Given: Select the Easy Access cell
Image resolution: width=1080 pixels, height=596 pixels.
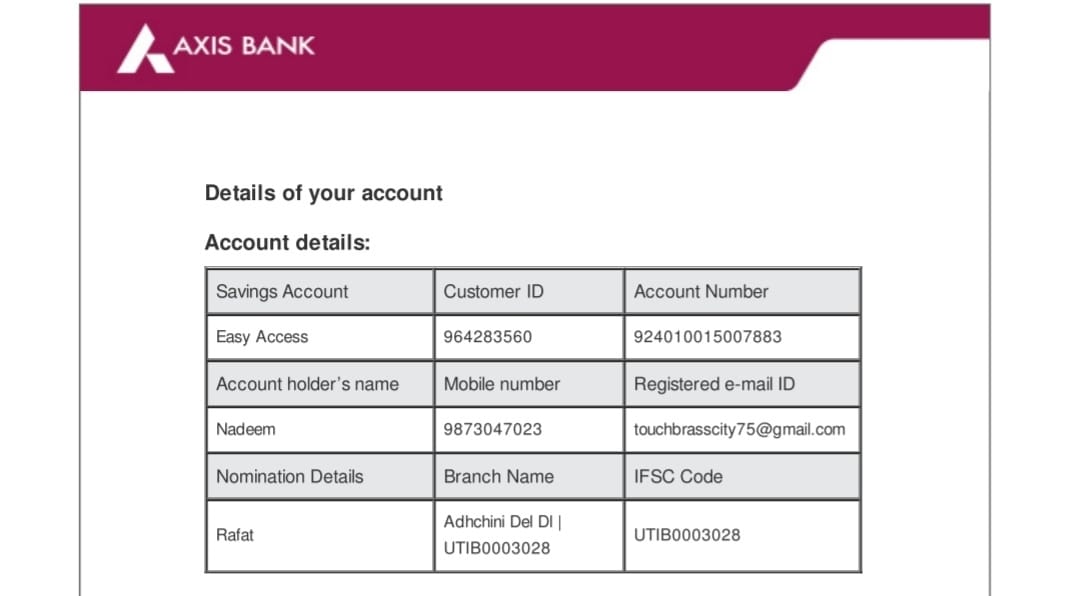Looking at the screenshot, I should 262,337.
